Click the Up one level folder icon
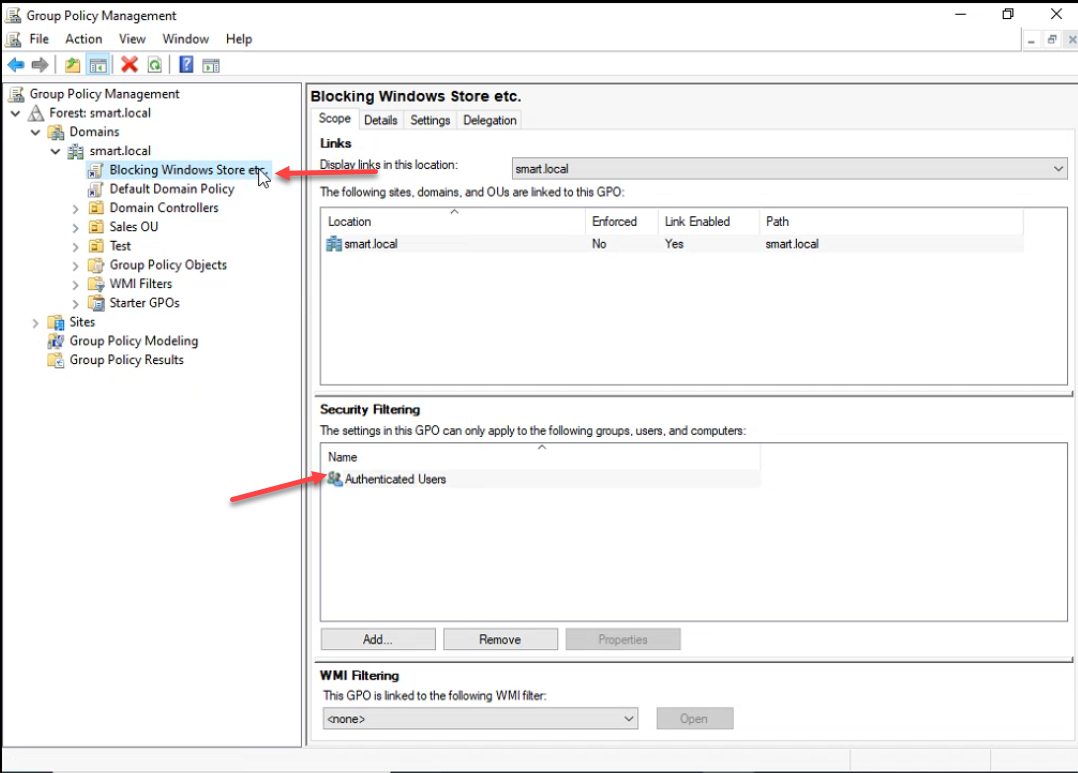 [x=72, y=65]
